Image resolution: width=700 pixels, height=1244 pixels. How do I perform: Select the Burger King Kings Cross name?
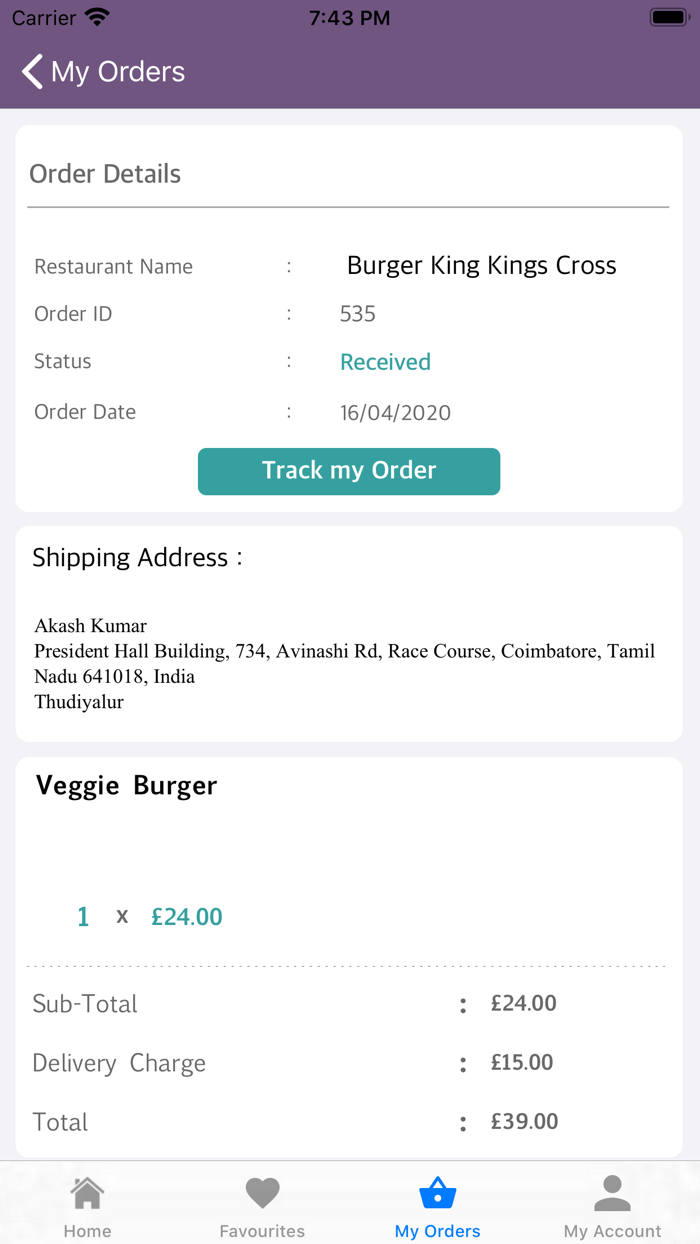coord(481,266)
